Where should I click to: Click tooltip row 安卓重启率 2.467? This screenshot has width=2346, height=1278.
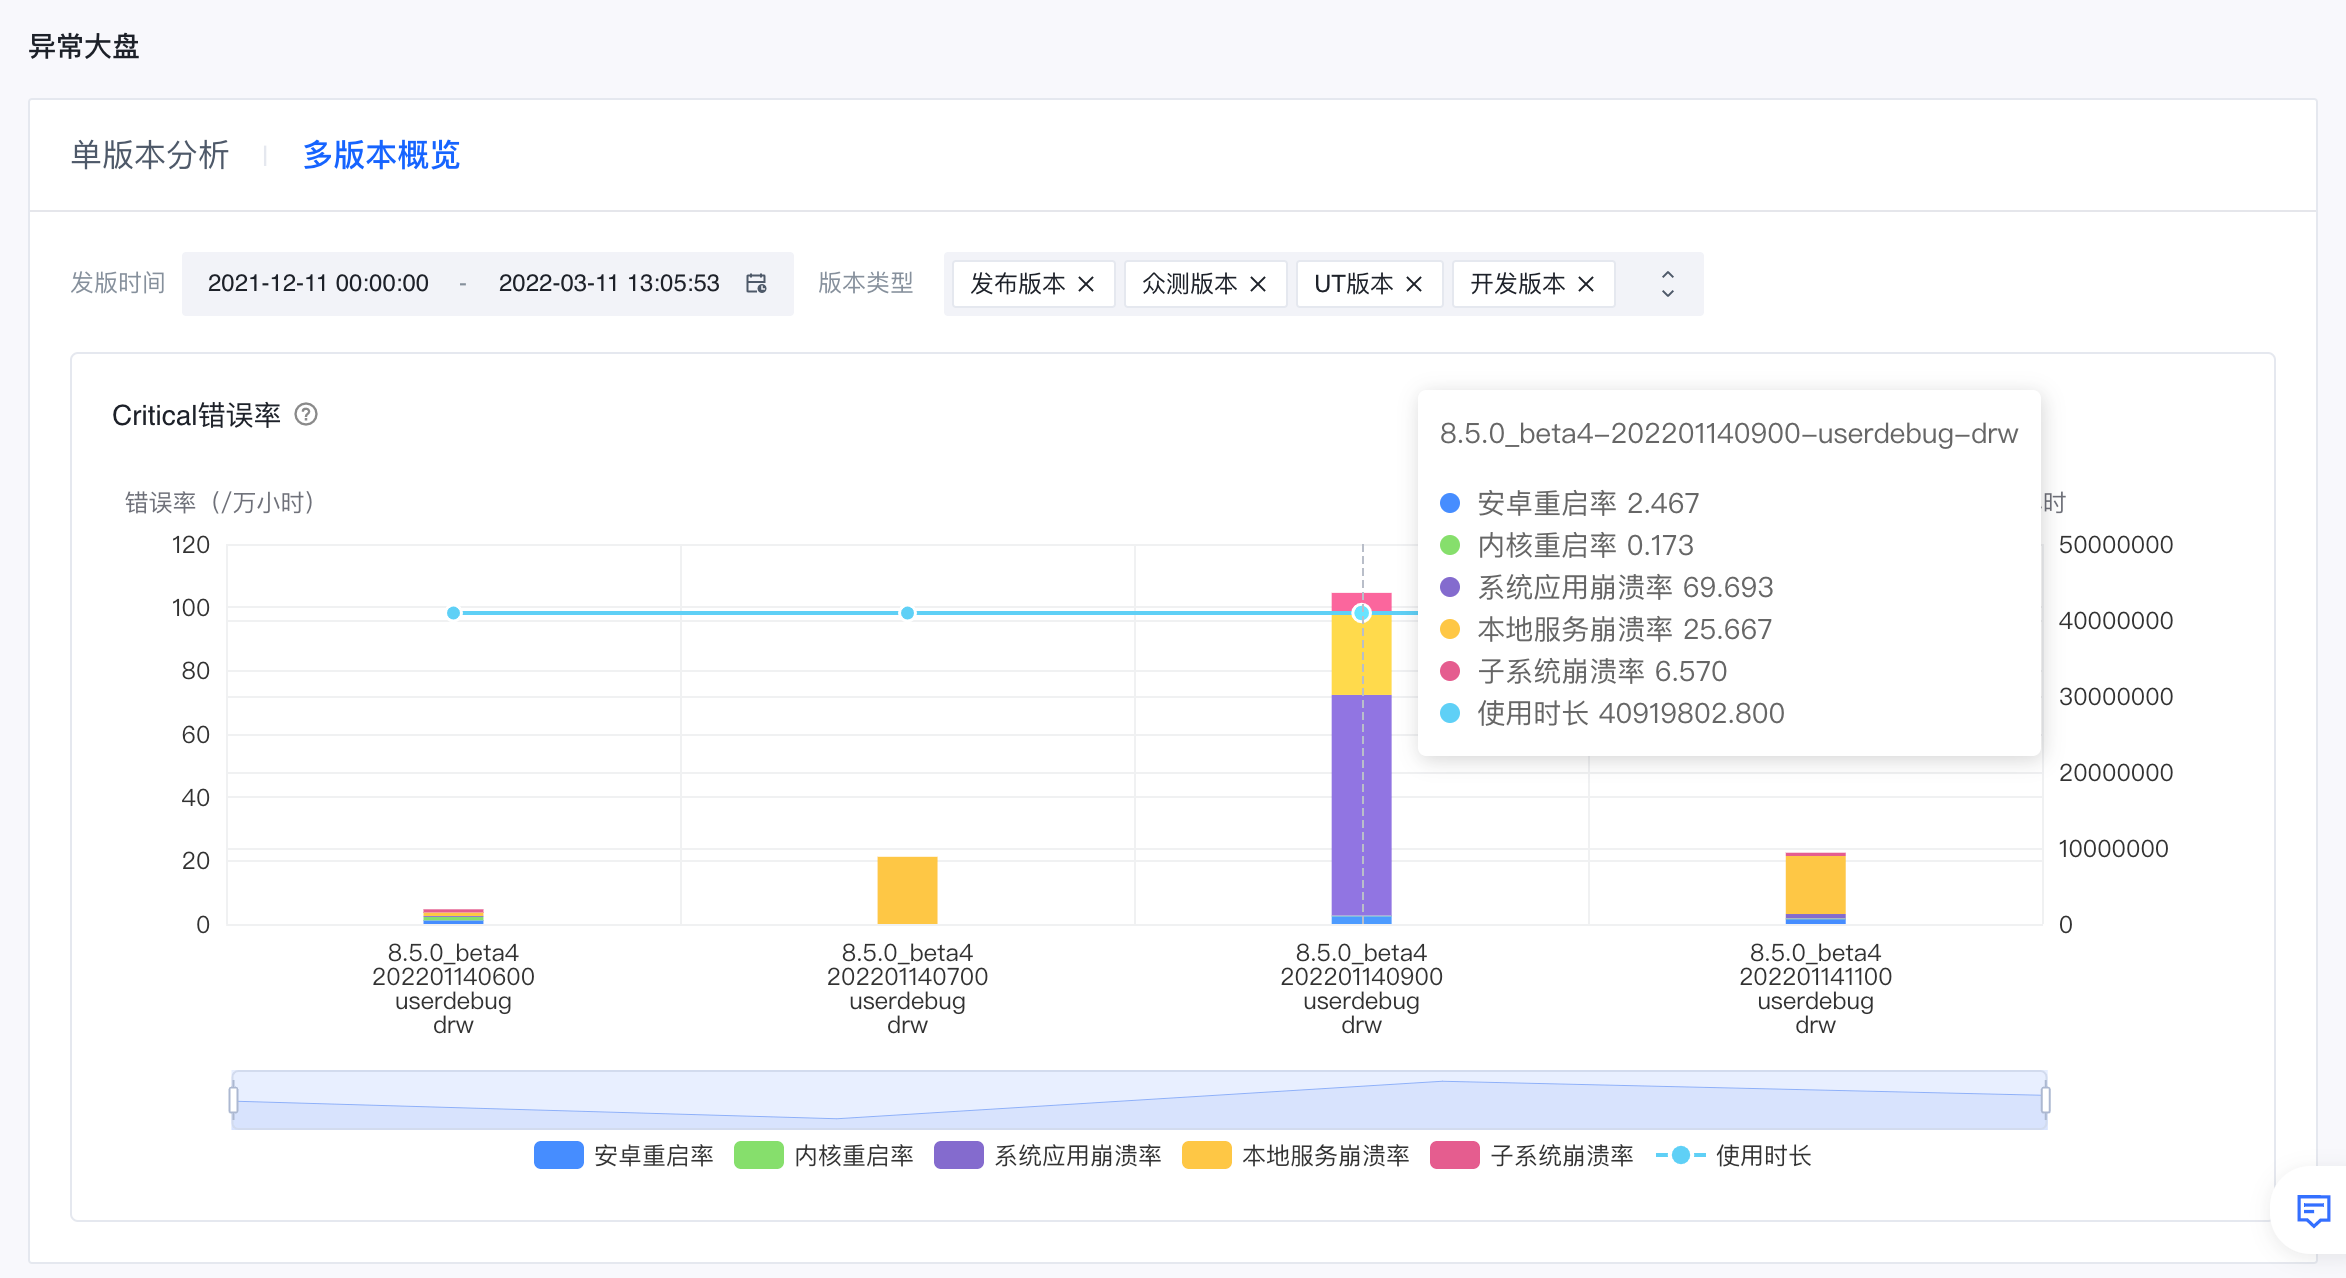(1570, 503)
